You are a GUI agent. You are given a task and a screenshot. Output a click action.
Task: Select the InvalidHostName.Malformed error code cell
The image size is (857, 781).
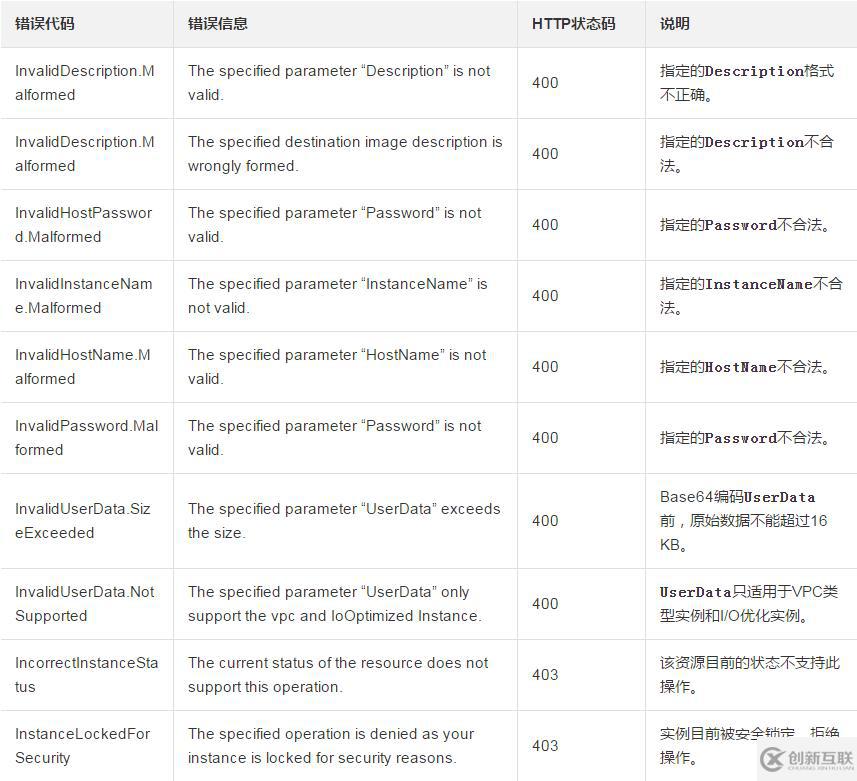pyautogui.click(x=83, y=367)
